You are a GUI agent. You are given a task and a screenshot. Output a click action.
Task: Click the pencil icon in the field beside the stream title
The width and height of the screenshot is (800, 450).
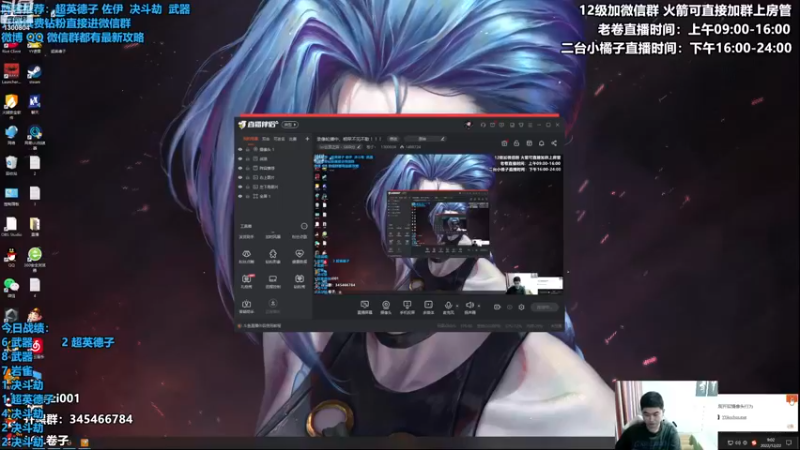tap(442, 139)
